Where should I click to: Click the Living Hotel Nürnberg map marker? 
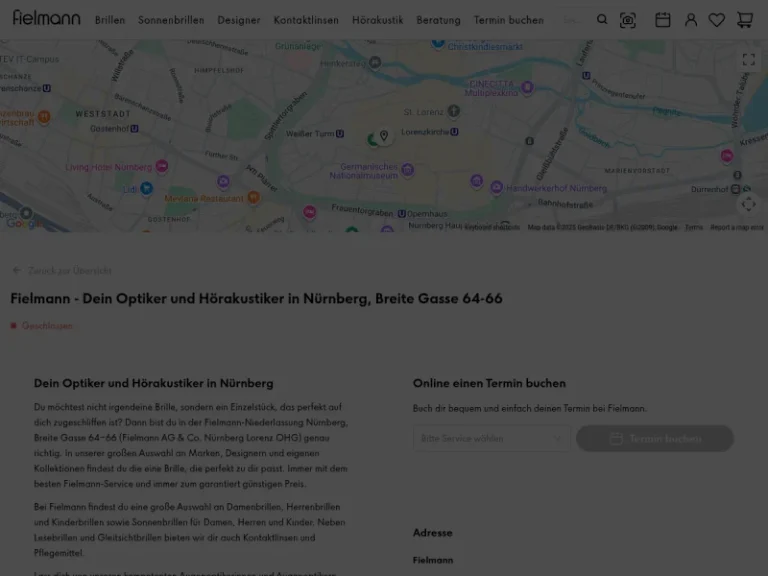click(162, 167)
